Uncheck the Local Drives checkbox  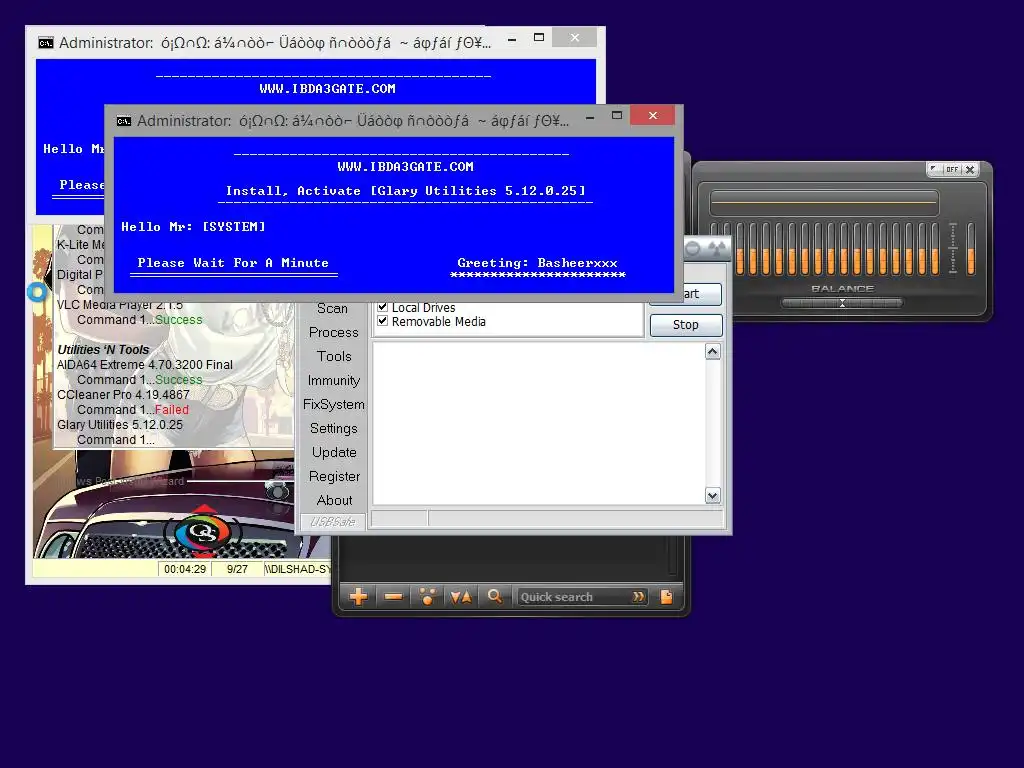click(383, 306)
